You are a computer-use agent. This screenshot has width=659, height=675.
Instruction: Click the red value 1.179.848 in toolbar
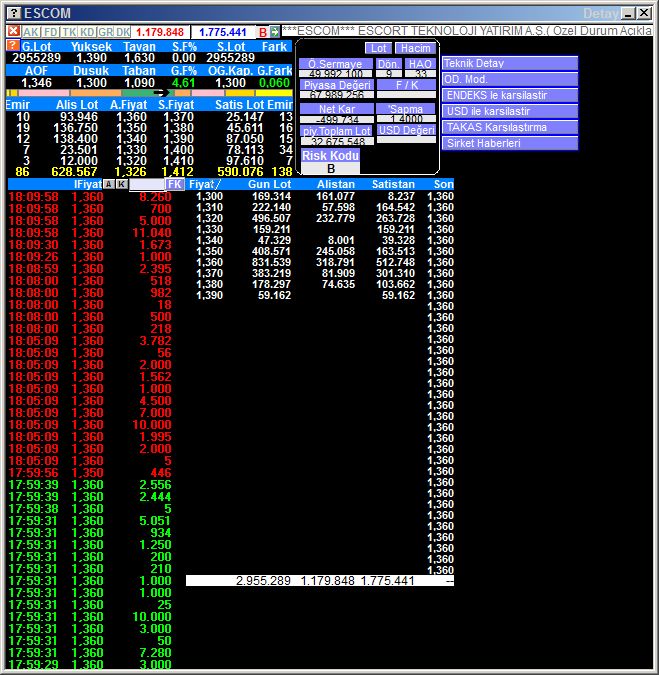pos(160,32)
